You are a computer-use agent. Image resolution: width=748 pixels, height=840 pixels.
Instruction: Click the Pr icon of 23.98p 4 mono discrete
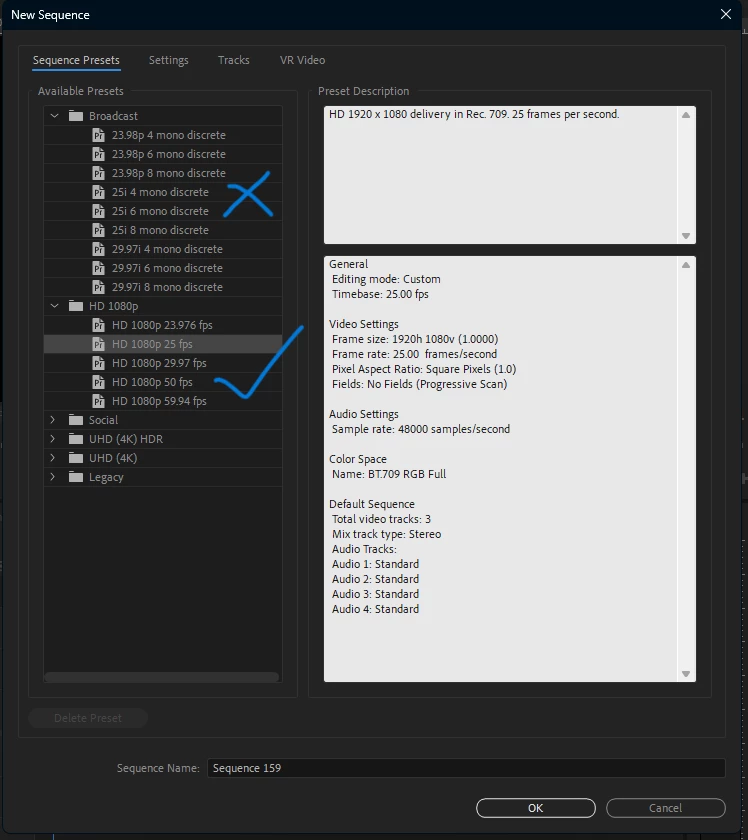tap(99, 135)
